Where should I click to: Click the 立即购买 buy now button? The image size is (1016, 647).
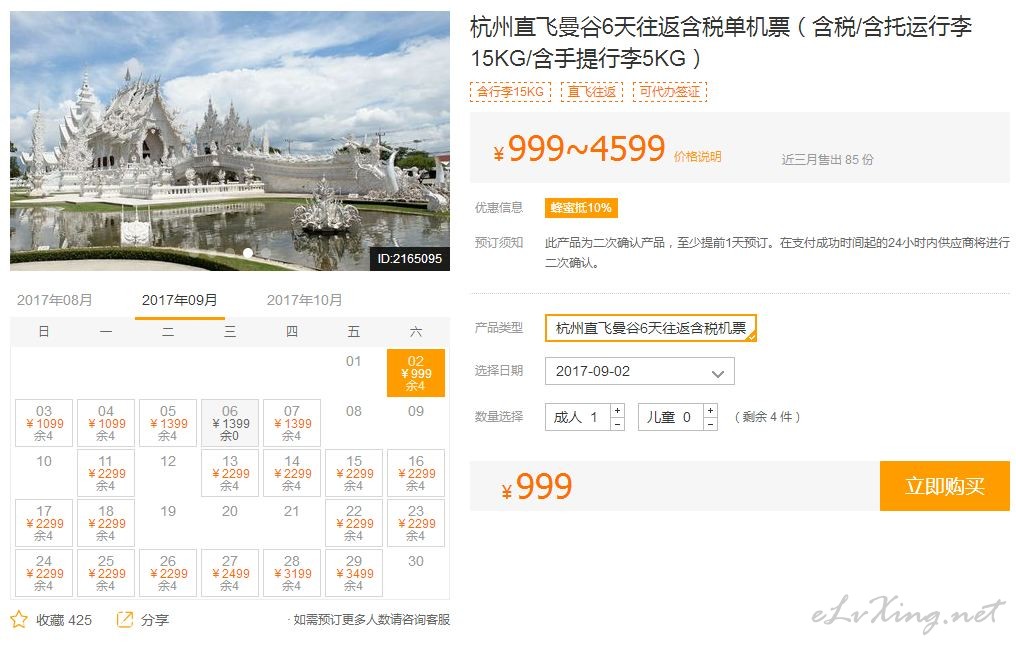tap(945, 486)
